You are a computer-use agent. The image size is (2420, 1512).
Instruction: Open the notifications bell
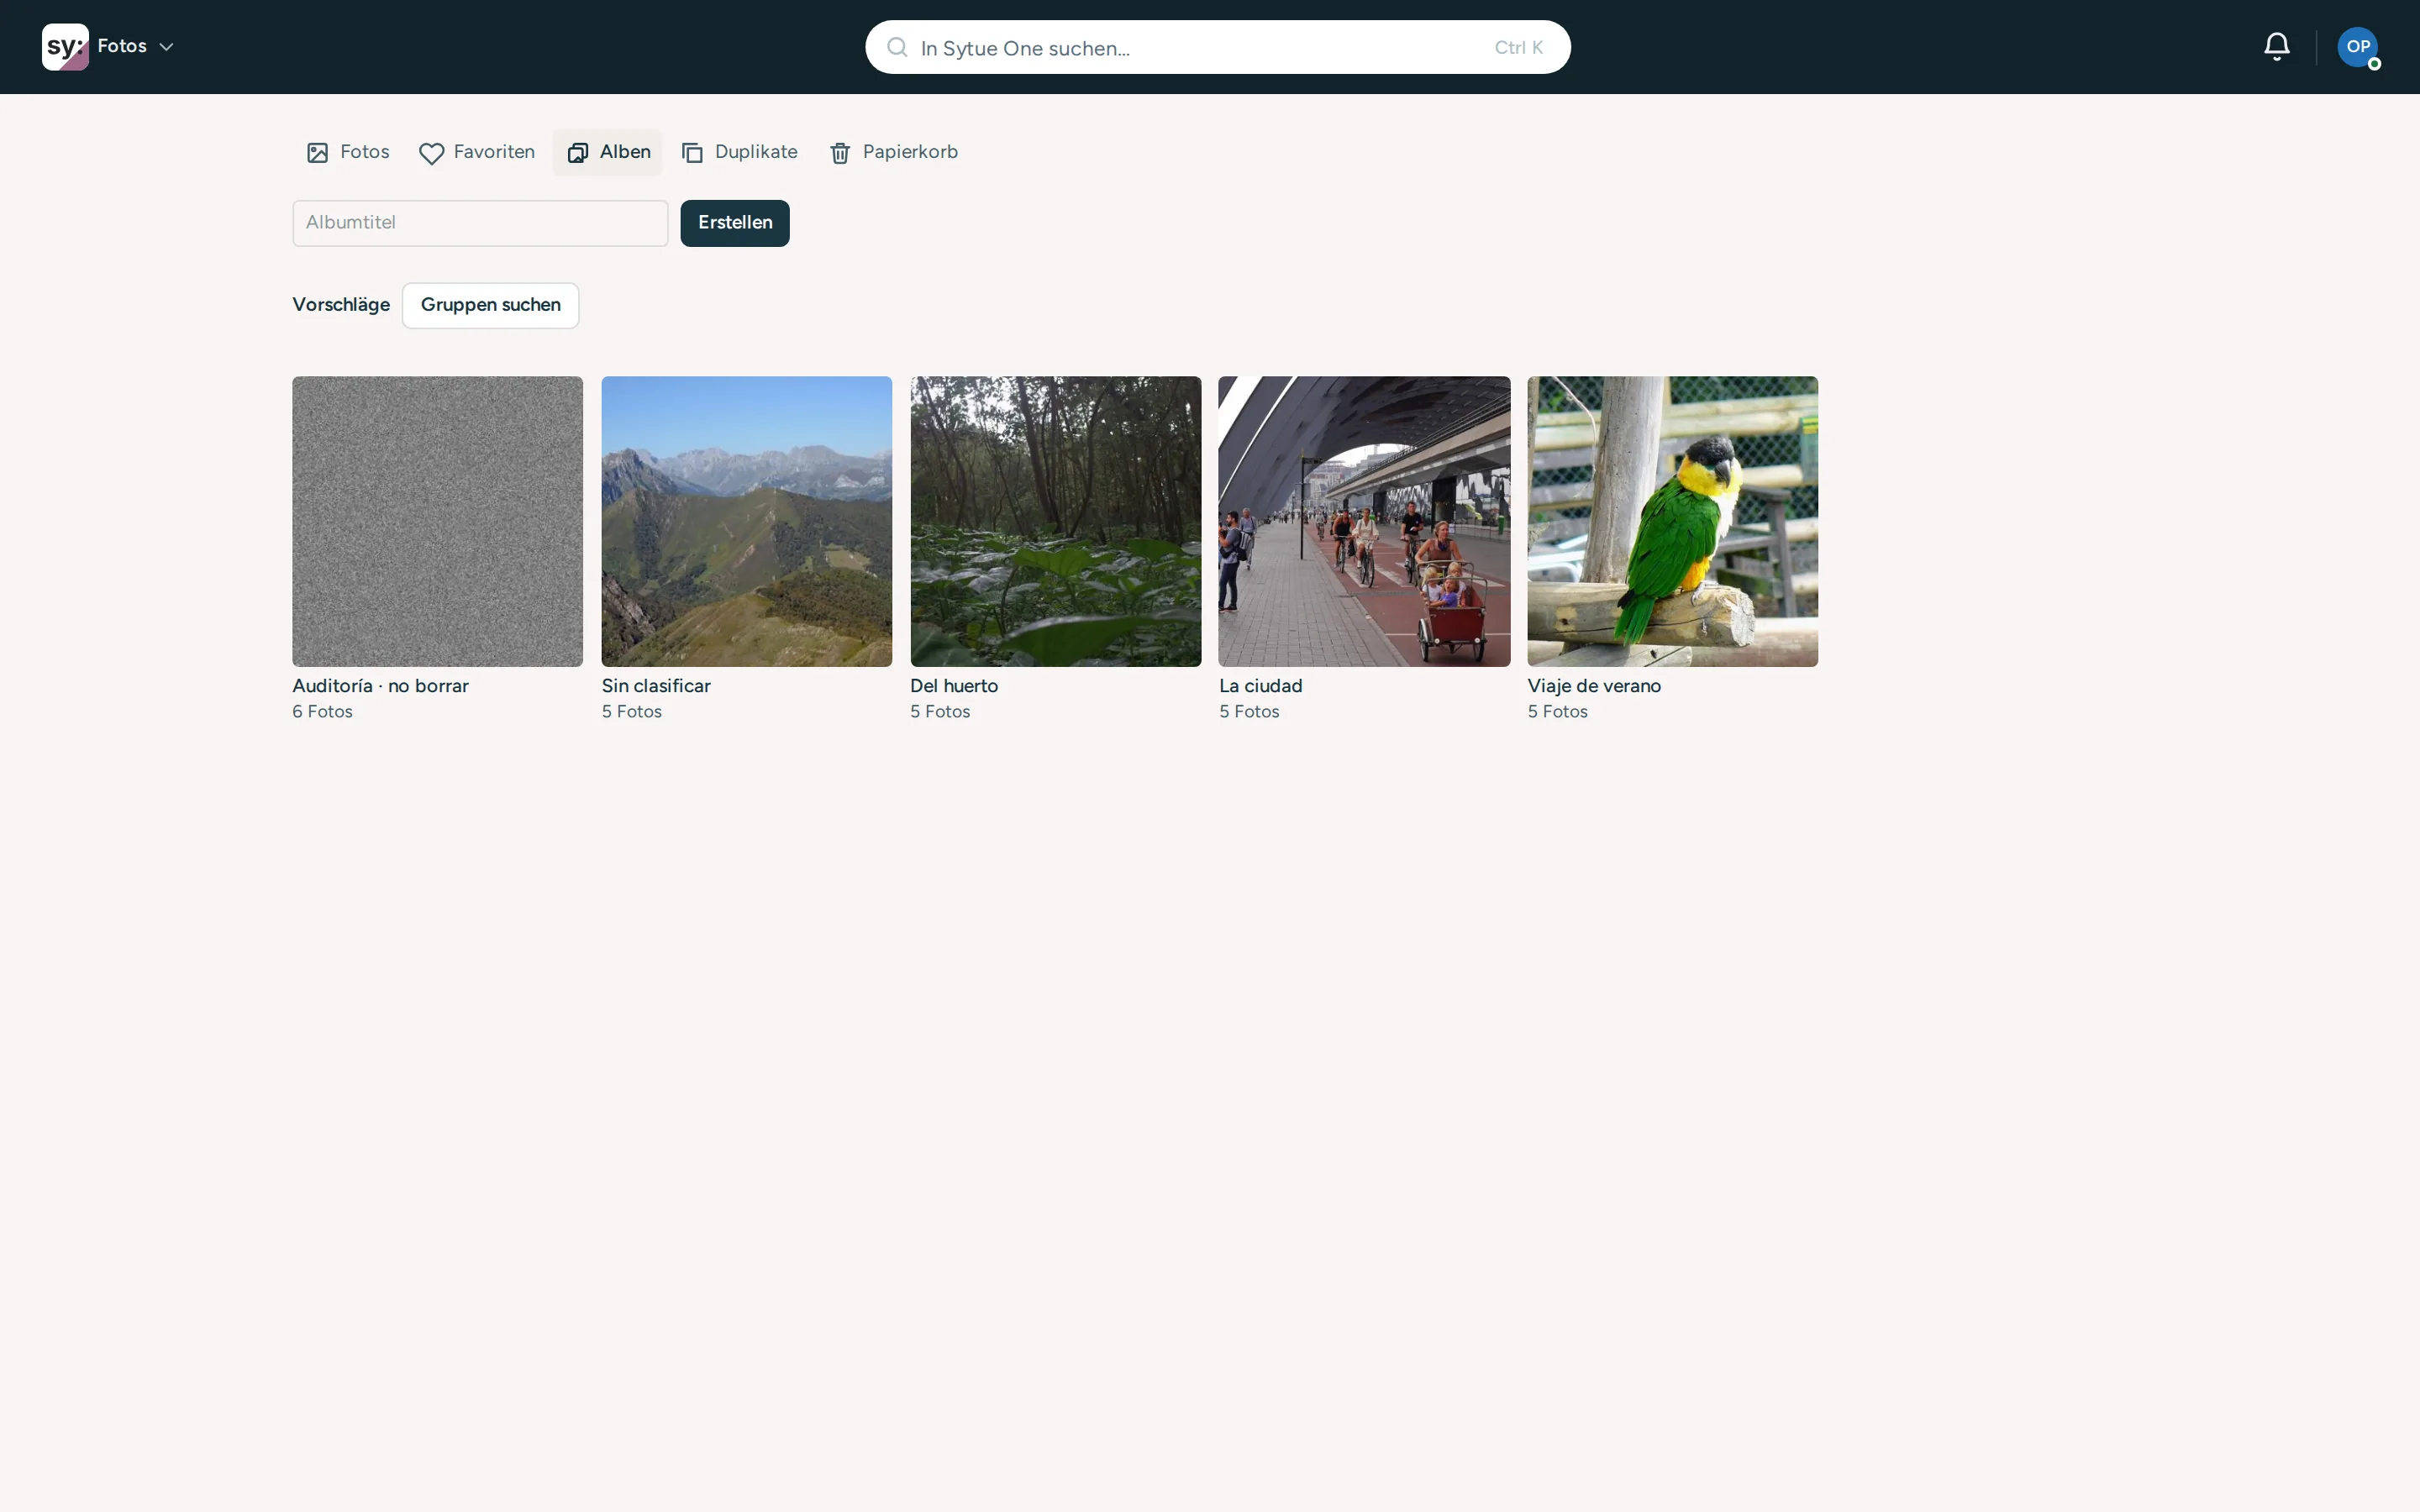tap(2277, 47)
